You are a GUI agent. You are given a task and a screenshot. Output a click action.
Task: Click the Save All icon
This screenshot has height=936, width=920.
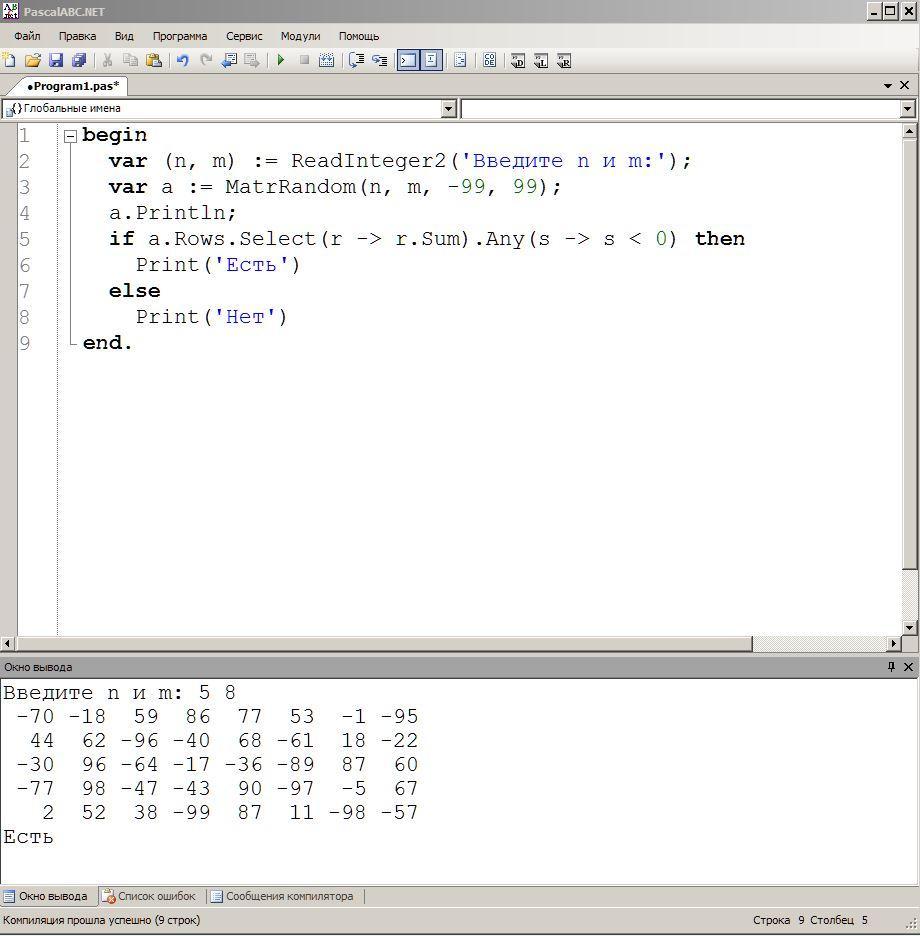pos(79,60)
